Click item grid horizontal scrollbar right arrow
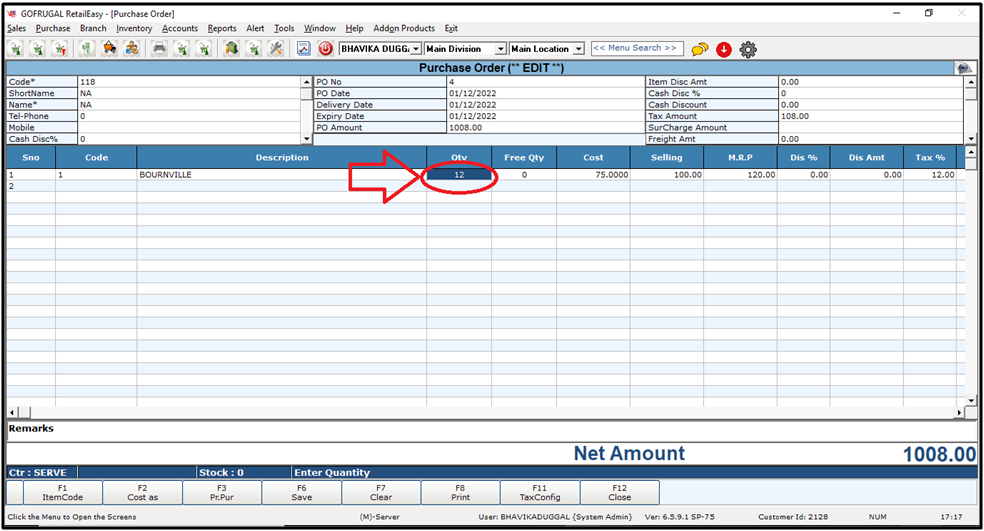Viewport: 984px width, 531px height. (x=959, y=412)
